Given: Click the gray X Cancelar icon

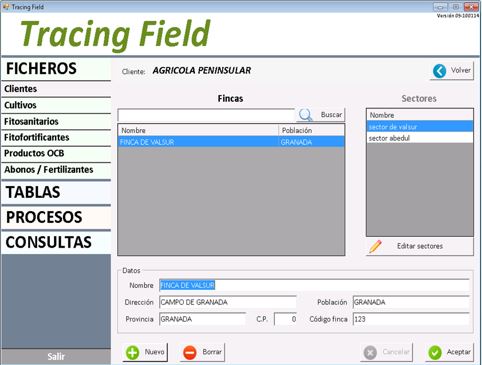Looking at the screenshot, I should click(x=370, y=352).
